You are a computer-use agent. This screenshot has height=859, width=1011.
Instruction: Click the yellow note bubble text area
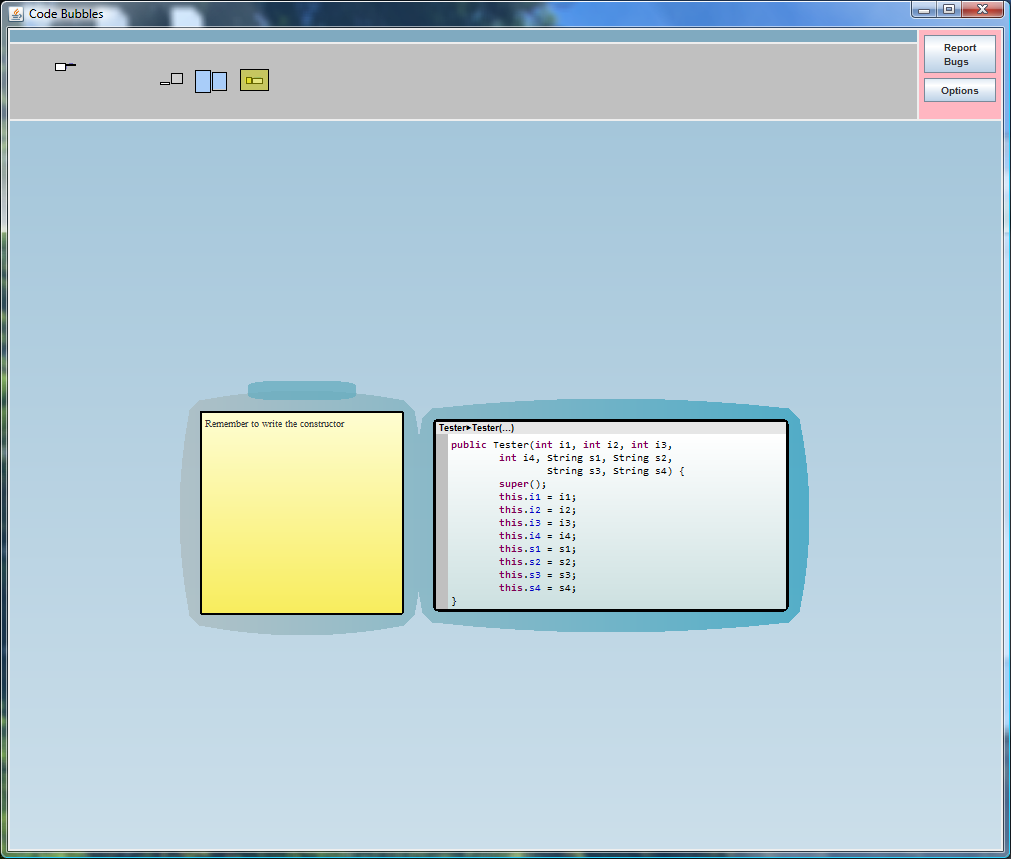302,513
